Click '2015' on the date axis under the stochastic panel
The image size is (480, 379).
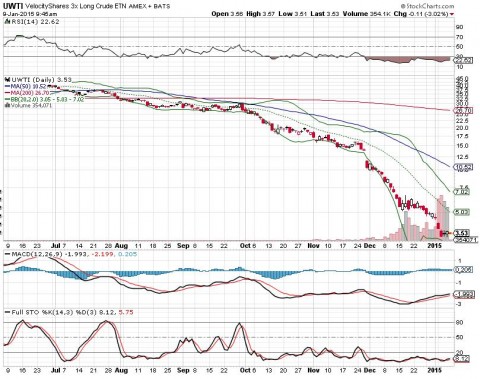pyautogui.click(x=435, y=370)
